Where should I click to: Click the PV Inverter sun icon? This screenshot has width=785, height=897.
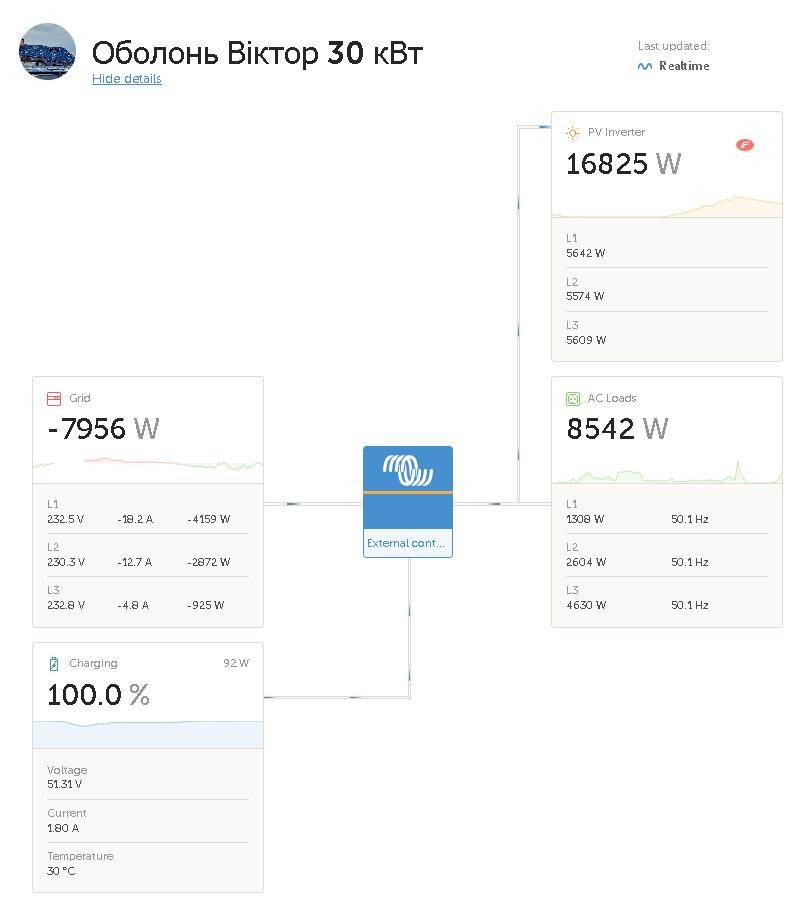coord(573,132)
